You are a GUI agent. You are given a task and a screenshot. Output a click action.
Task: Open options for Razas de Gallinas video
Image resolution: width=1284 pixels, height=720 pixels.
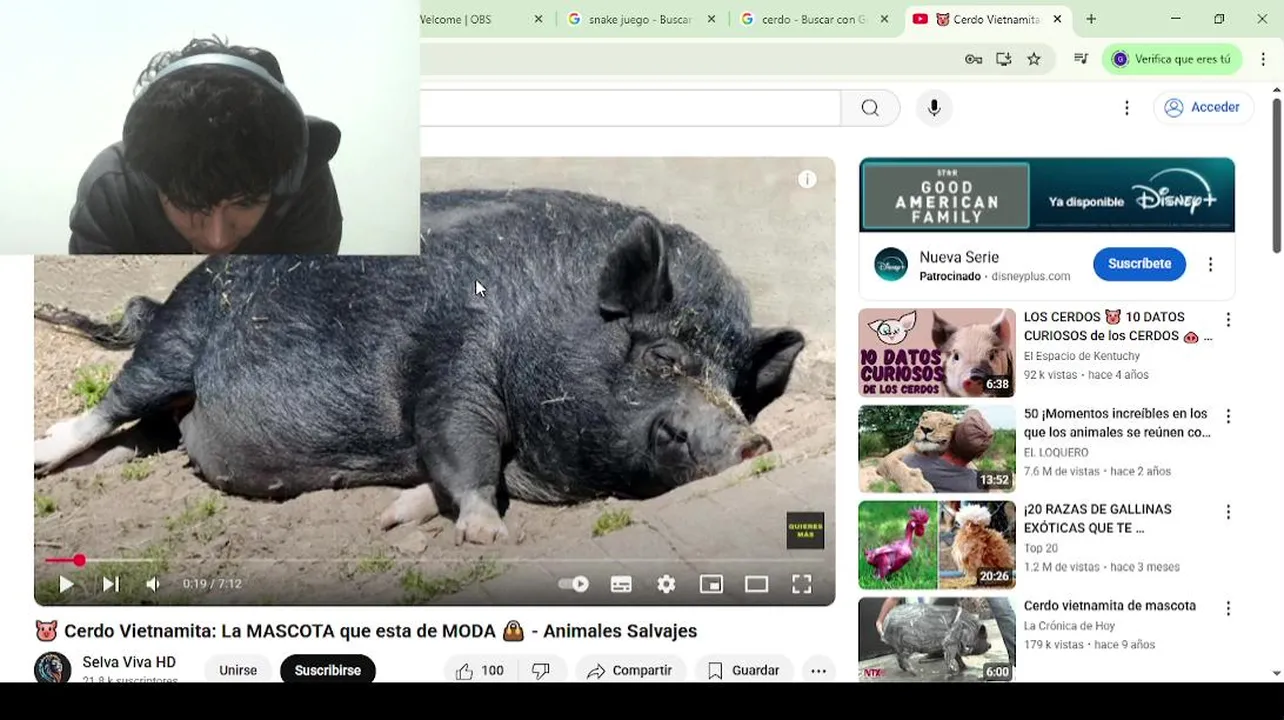(x=1228, y=512)
